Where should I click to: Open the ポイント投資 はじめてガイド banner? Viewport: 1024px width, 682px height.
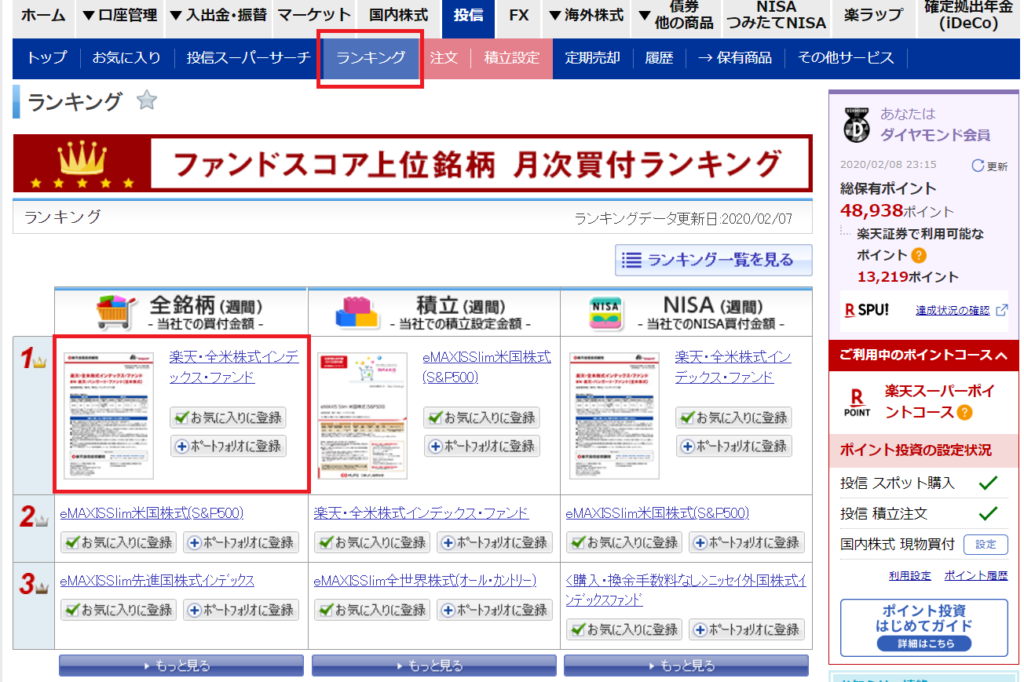coord(923,628)
